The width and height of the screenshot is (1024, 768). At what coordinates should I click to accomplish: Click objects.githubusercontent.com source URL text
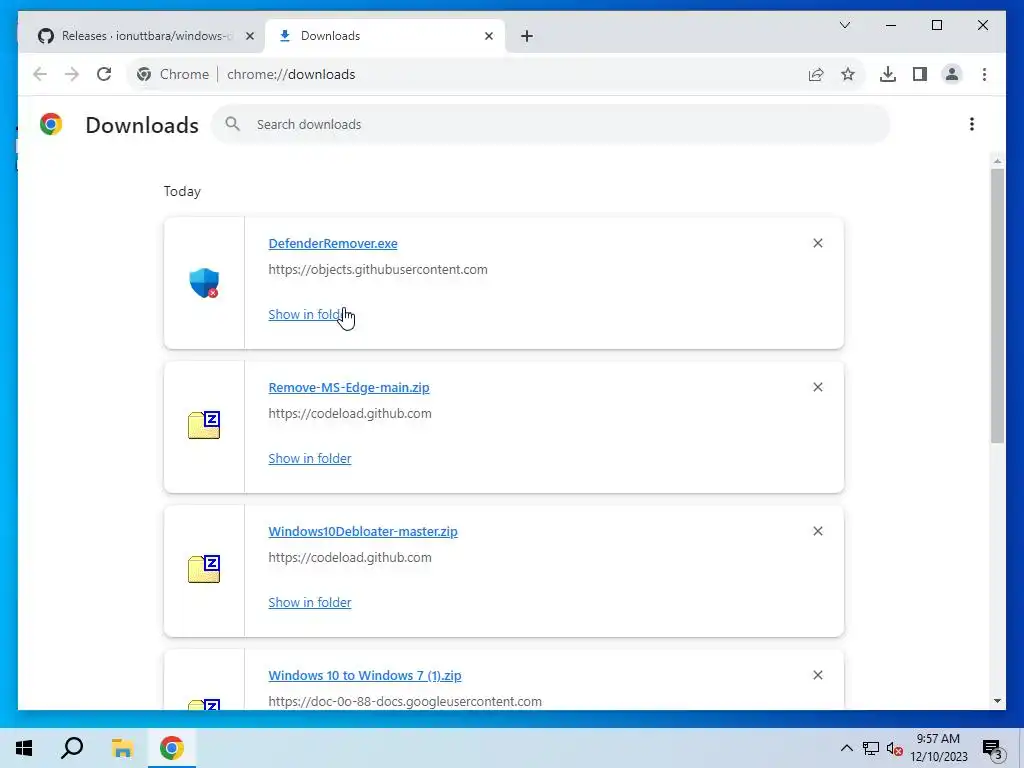point(377,270)
